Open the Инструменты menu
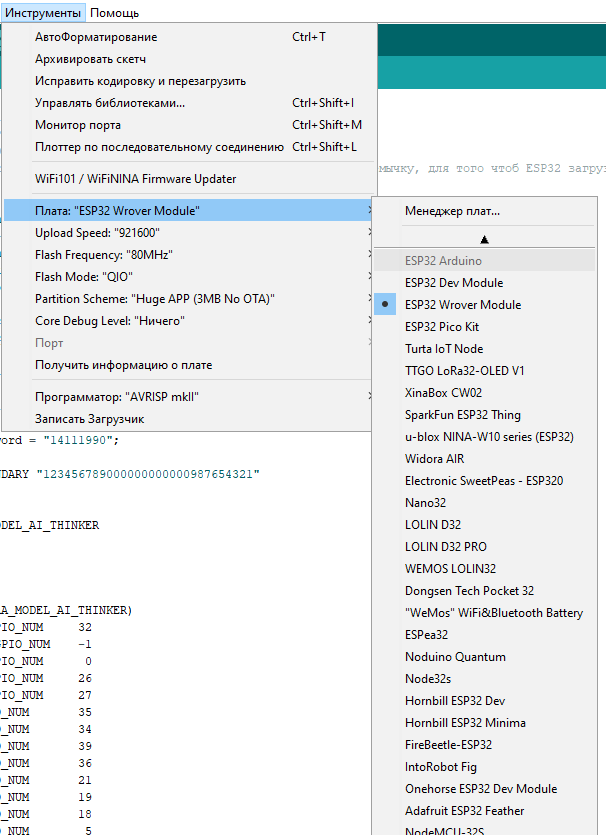Viewport: 606px width, 835px height. click(43, 13)
